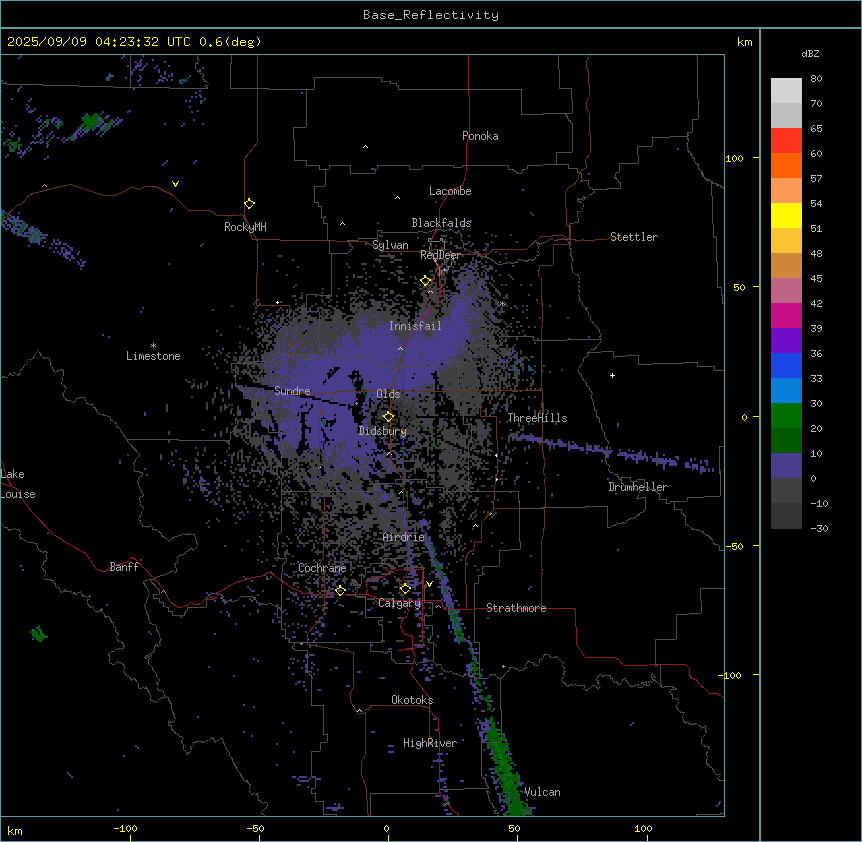
Task: Click the Innisfail city label
Action: click(415, 326)
